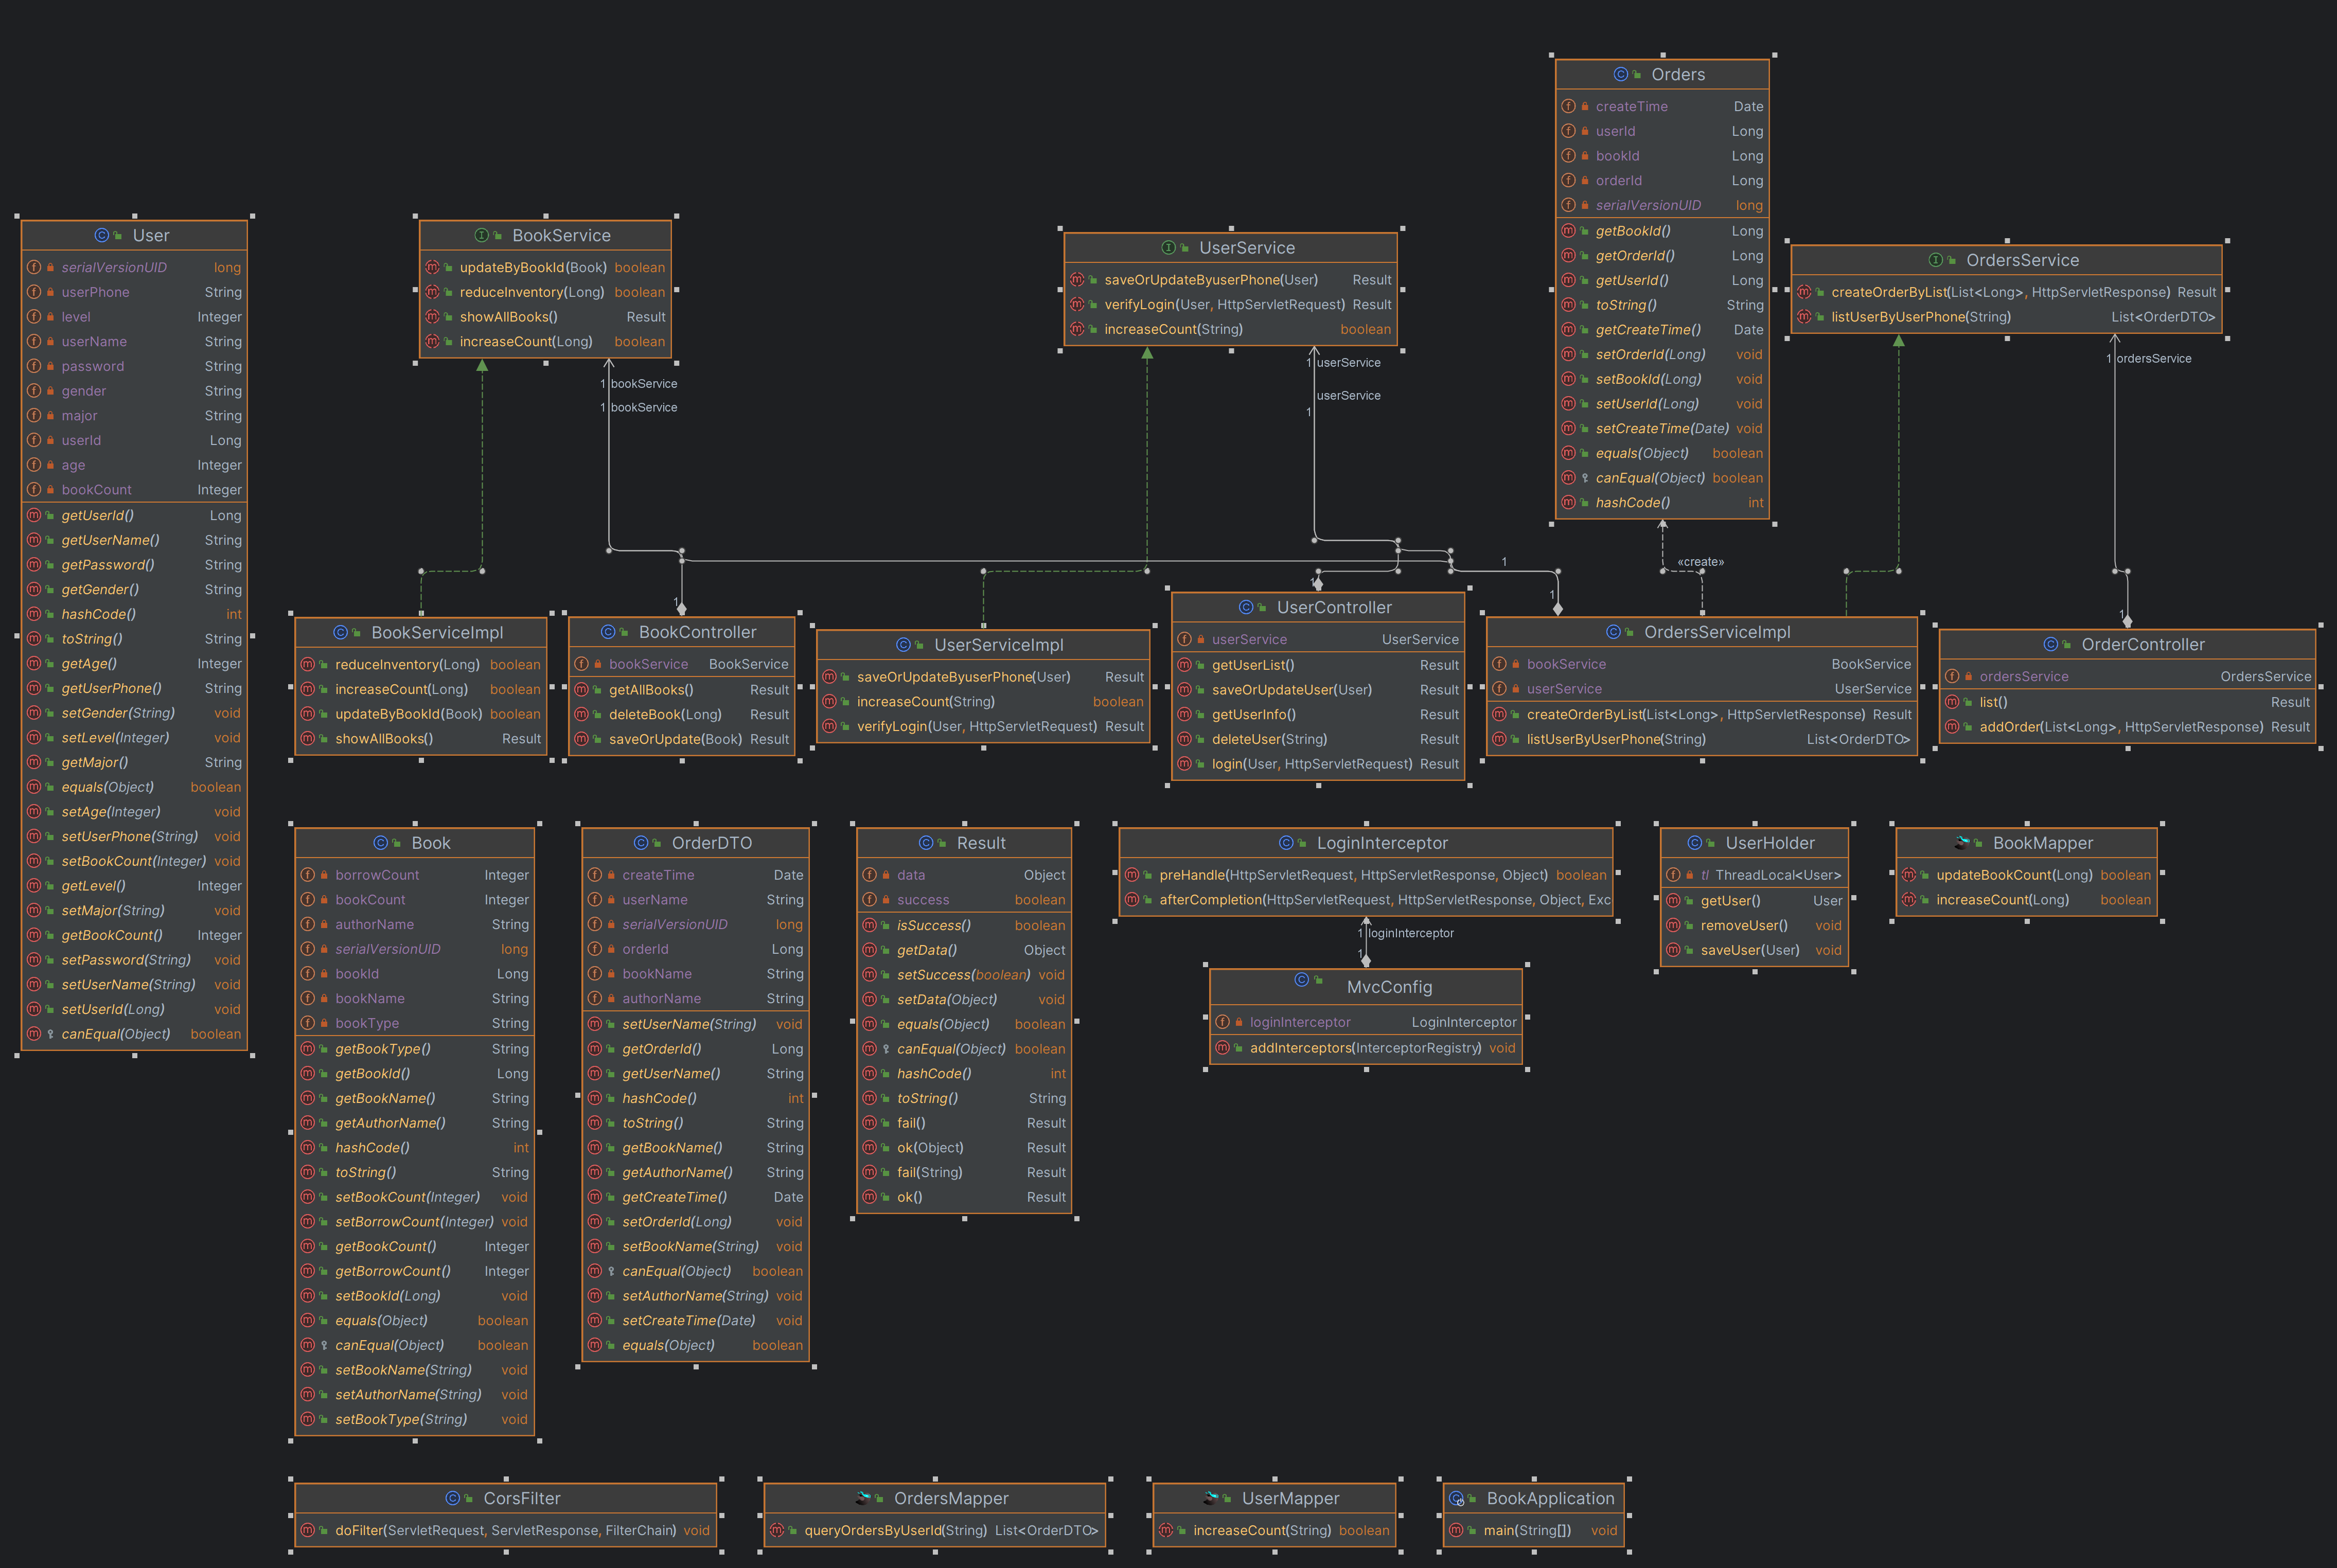This screenshot has width=2337, height=1568.
Task: Click the showAllBooks() method in BookService
Action: click(x=508, y=317)
